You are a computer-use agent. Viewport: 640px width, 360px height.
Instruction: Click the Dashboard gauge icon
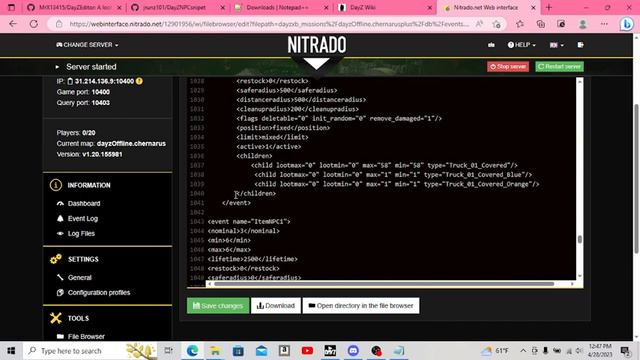pos(60,203)
